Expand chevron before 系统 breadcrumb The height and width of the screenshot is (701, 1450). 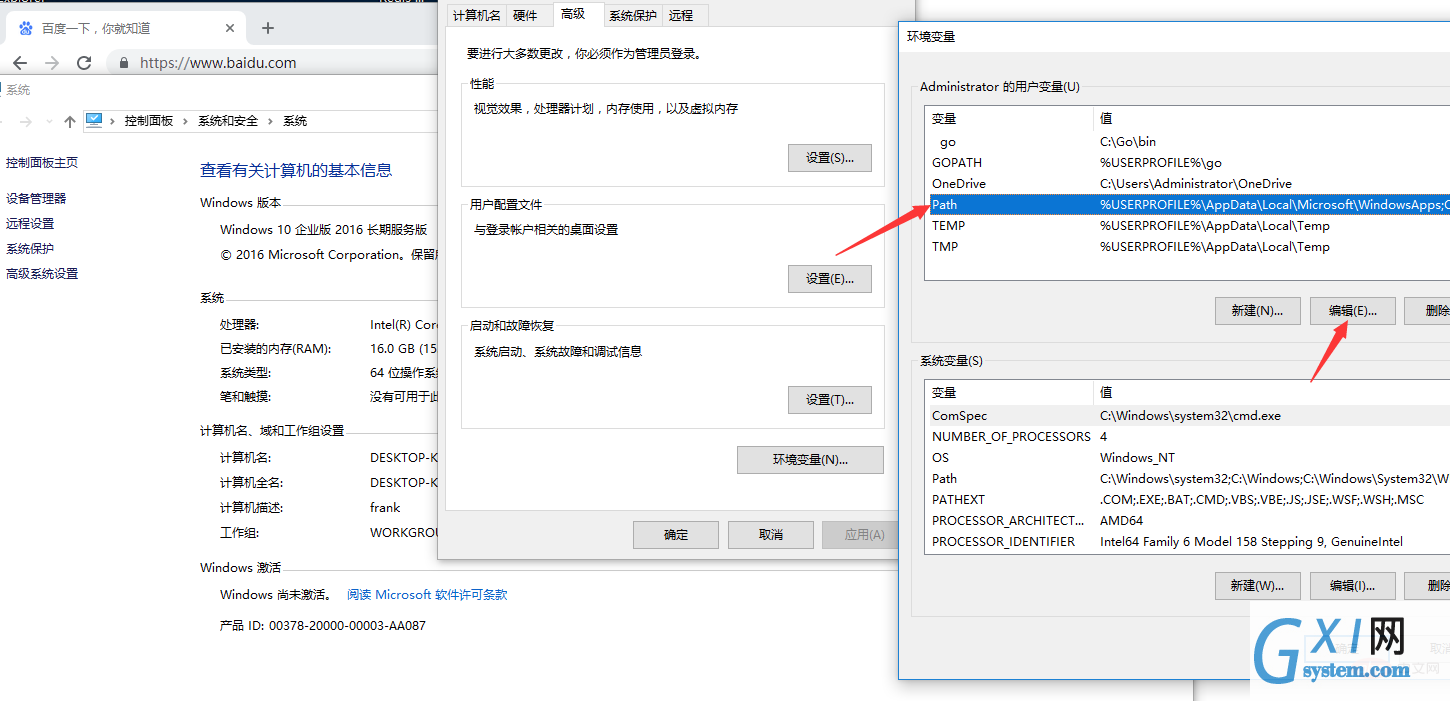tap(271, 121)
